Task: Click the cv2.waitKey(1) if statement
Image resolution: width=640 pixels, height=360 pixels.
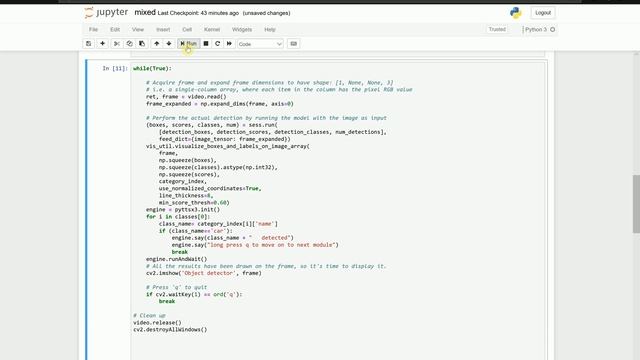Action: 194,294
